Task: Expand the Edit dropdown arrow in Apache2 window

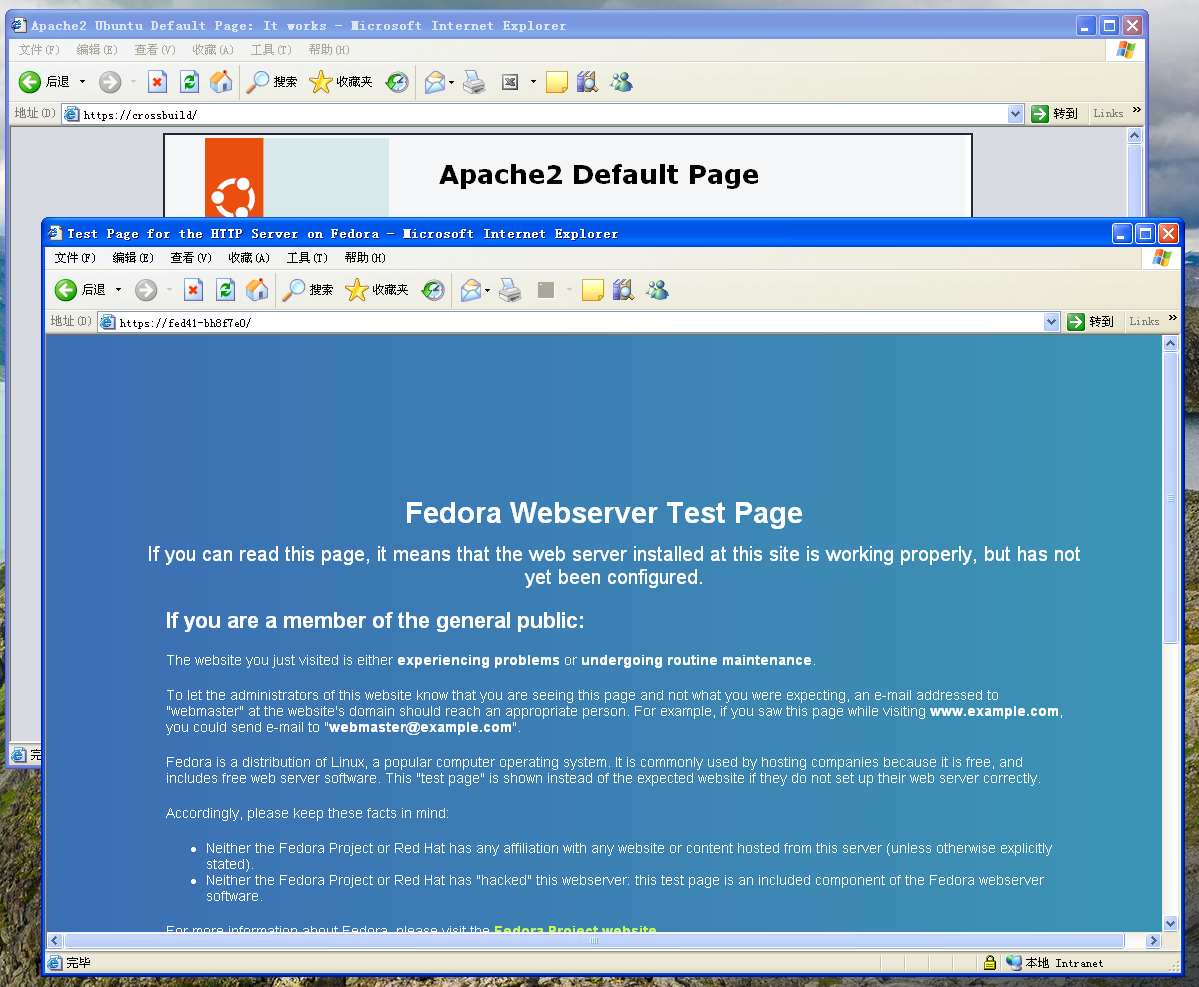Action: 533,82
